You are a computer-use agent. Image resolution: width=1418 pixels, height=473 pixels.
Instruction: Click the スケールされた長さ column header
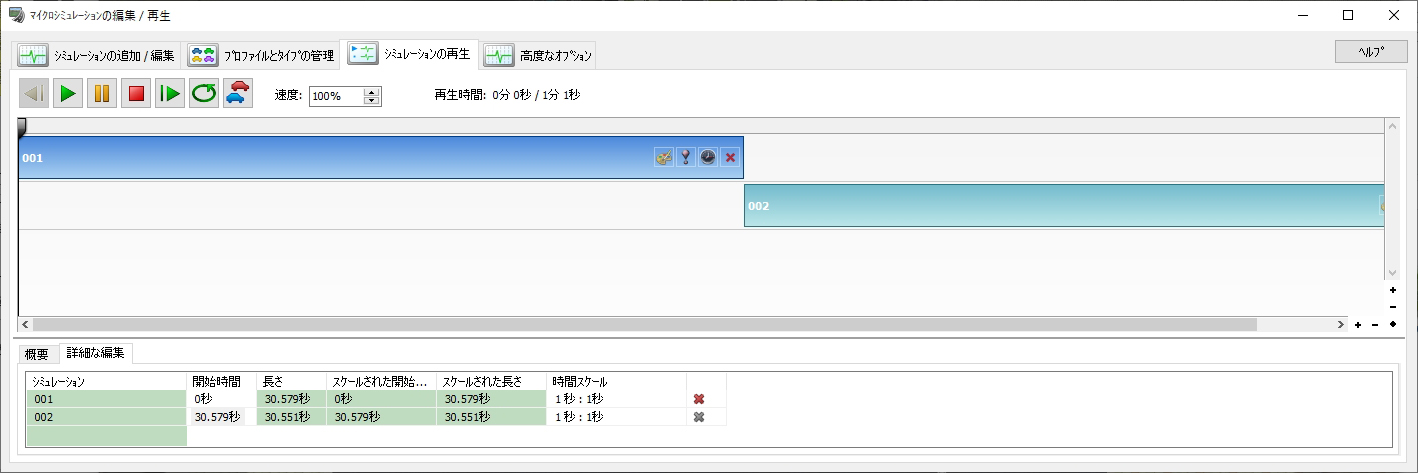[490, 381]
